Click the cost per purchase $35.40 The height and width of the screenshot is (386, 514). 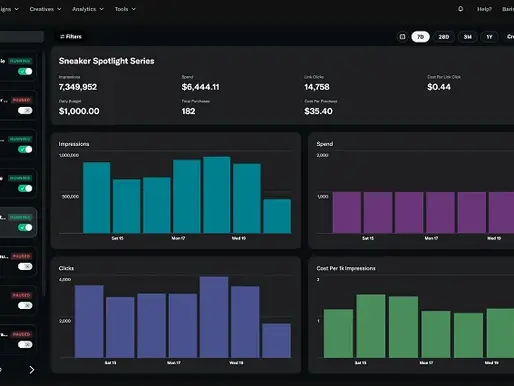coord(318,111)
